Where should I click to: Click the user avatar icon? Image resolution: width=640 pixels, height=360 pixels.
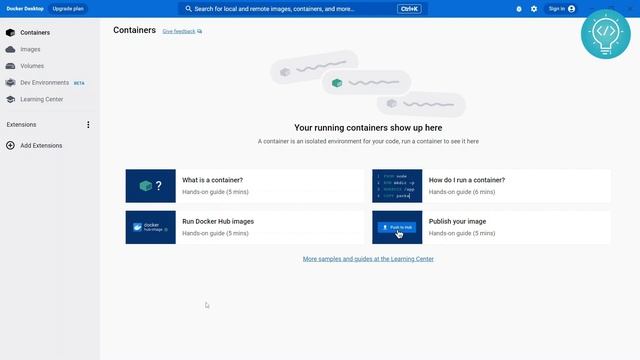pos(571,9)
